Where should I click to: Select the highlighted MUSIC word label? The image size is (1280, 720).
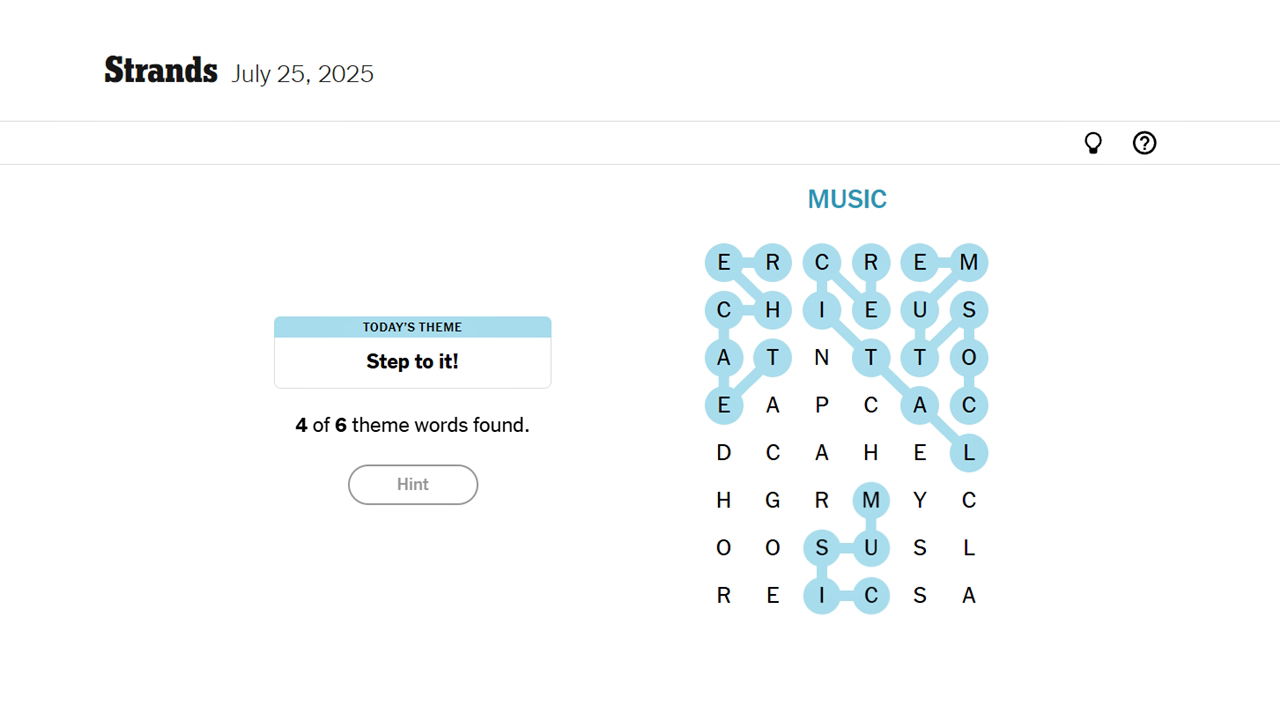point(847,198)
